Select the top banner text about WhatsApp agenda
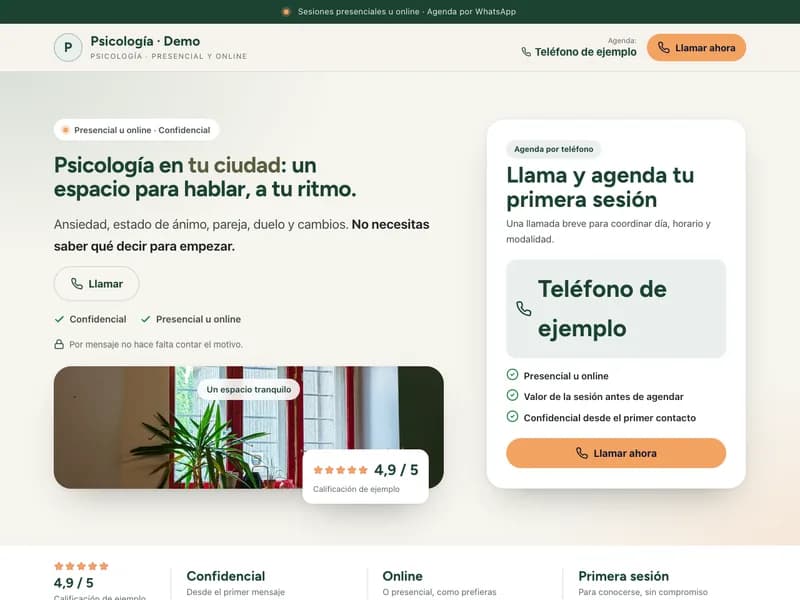Screen dimensions: 800x600 tap(407, 12)
